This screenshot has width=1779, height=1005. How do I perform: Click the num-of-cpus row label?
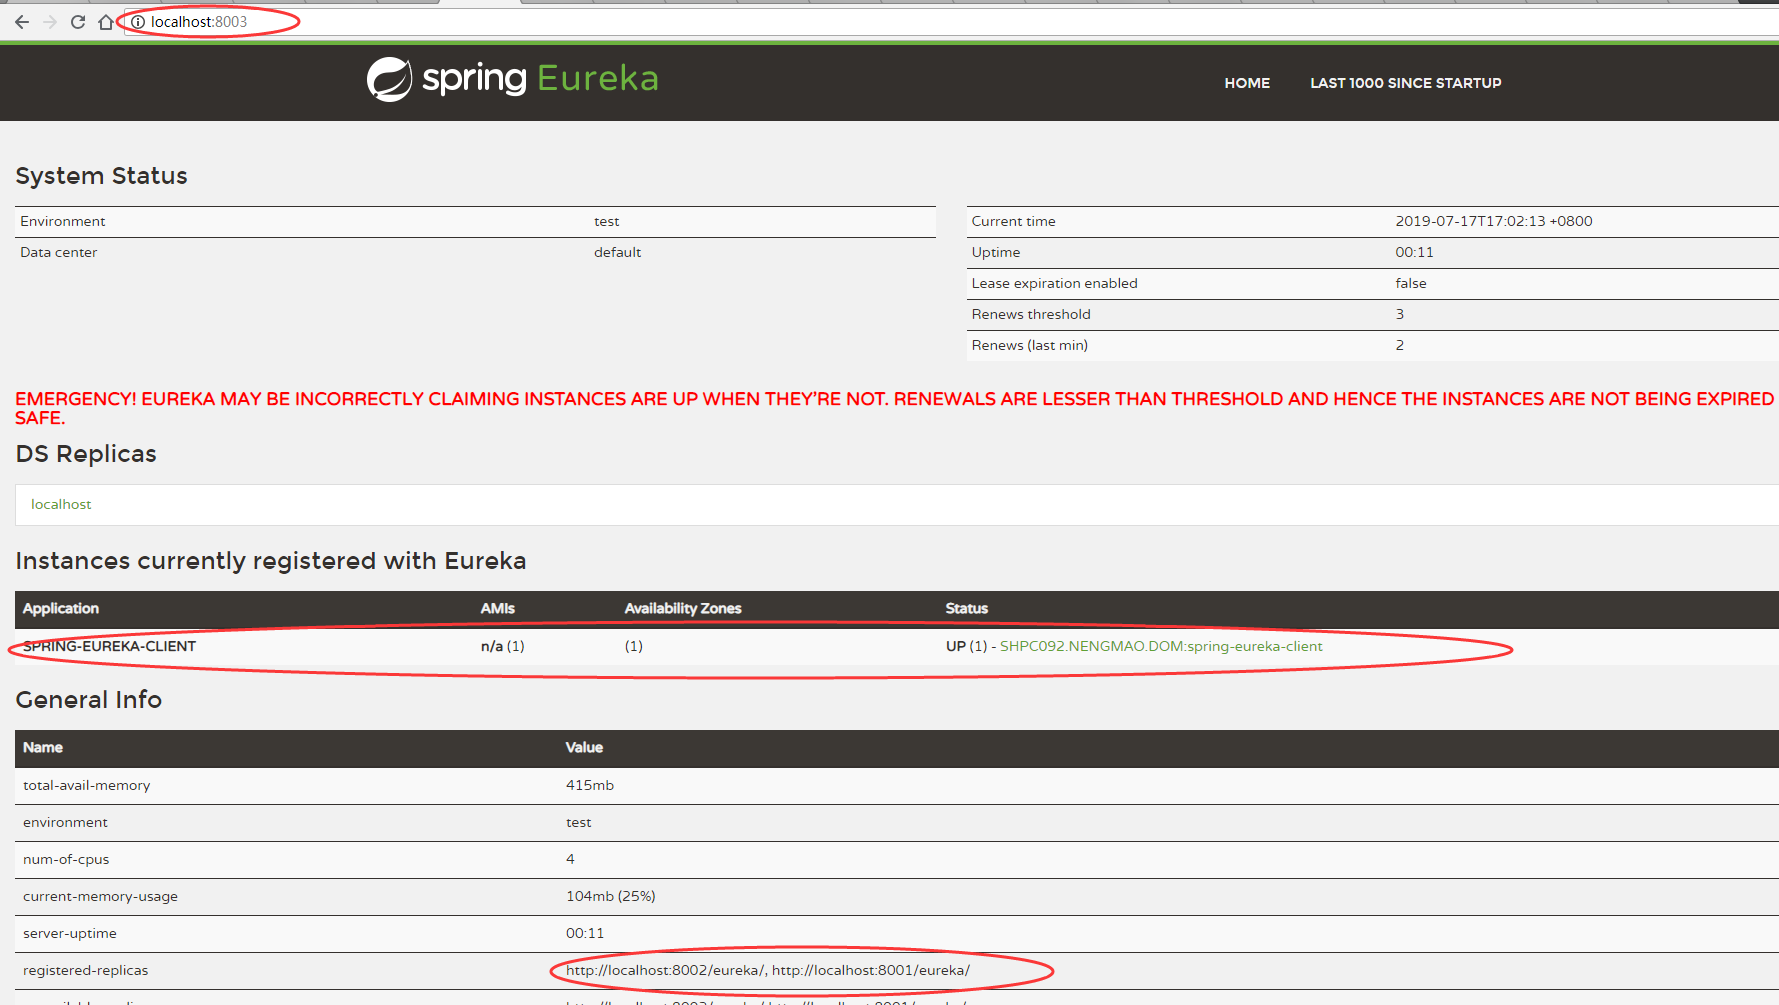click(66, 860)
